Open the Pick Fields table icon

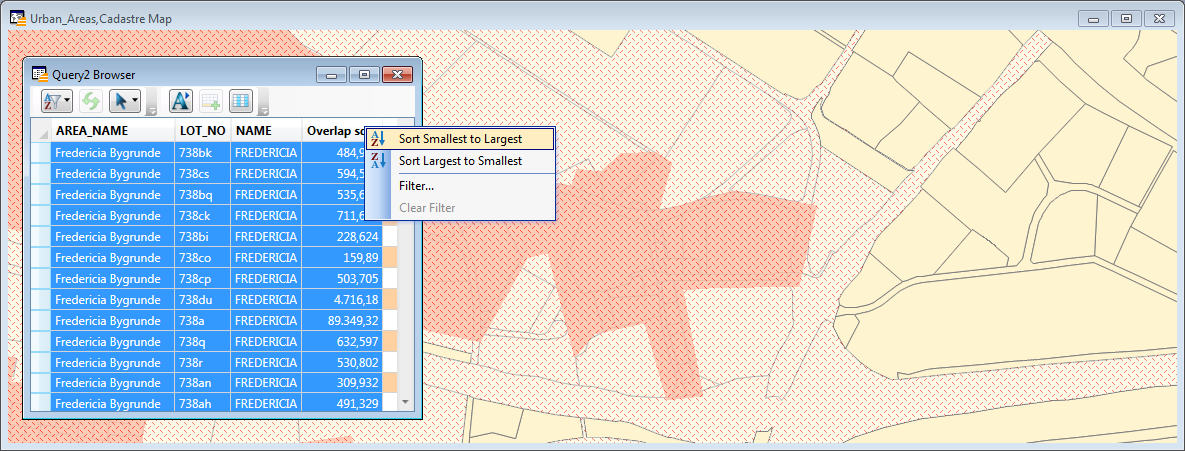[x=241, y=100]
